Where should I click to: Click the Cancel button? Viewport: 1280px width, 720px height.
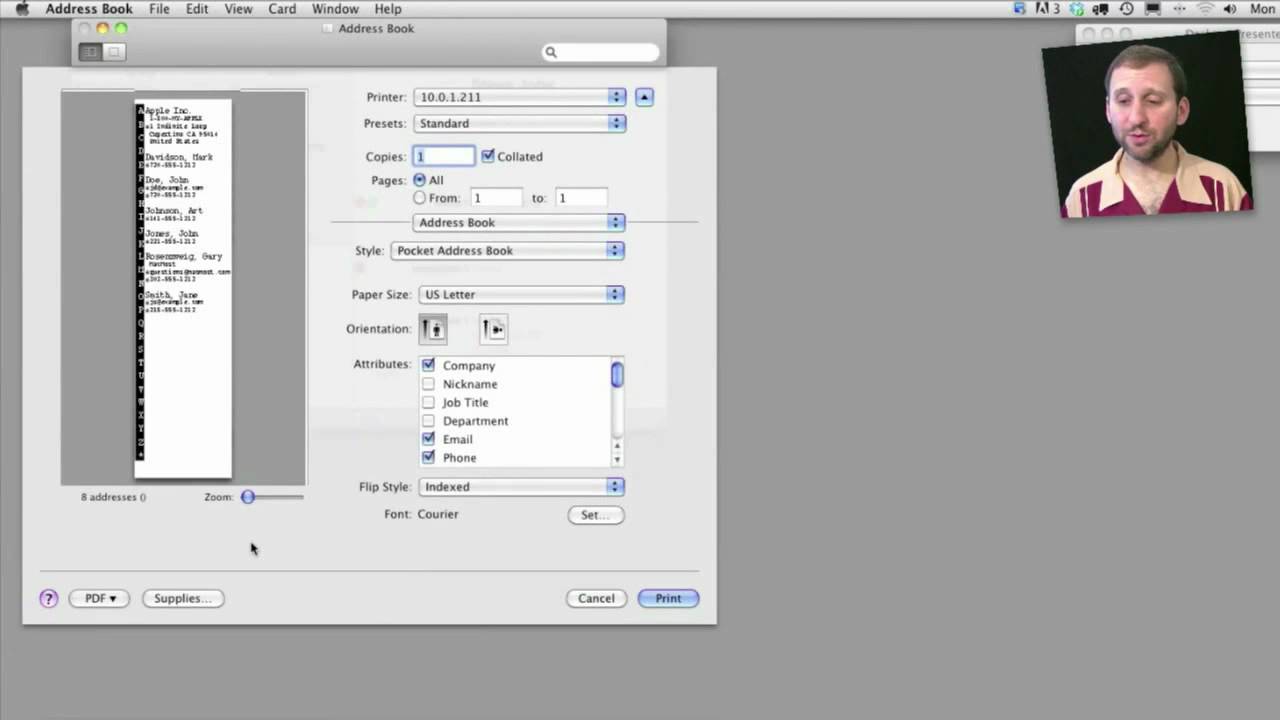596,598
